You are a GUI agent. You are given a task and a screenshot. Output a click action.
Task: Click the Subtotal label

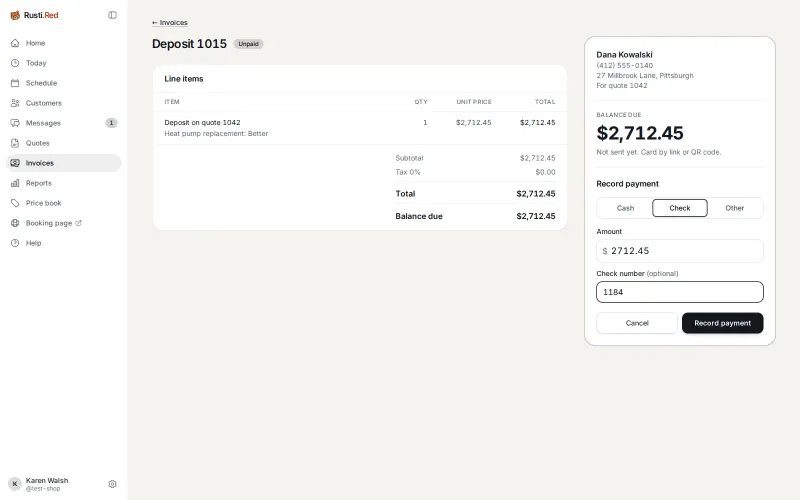409,158
